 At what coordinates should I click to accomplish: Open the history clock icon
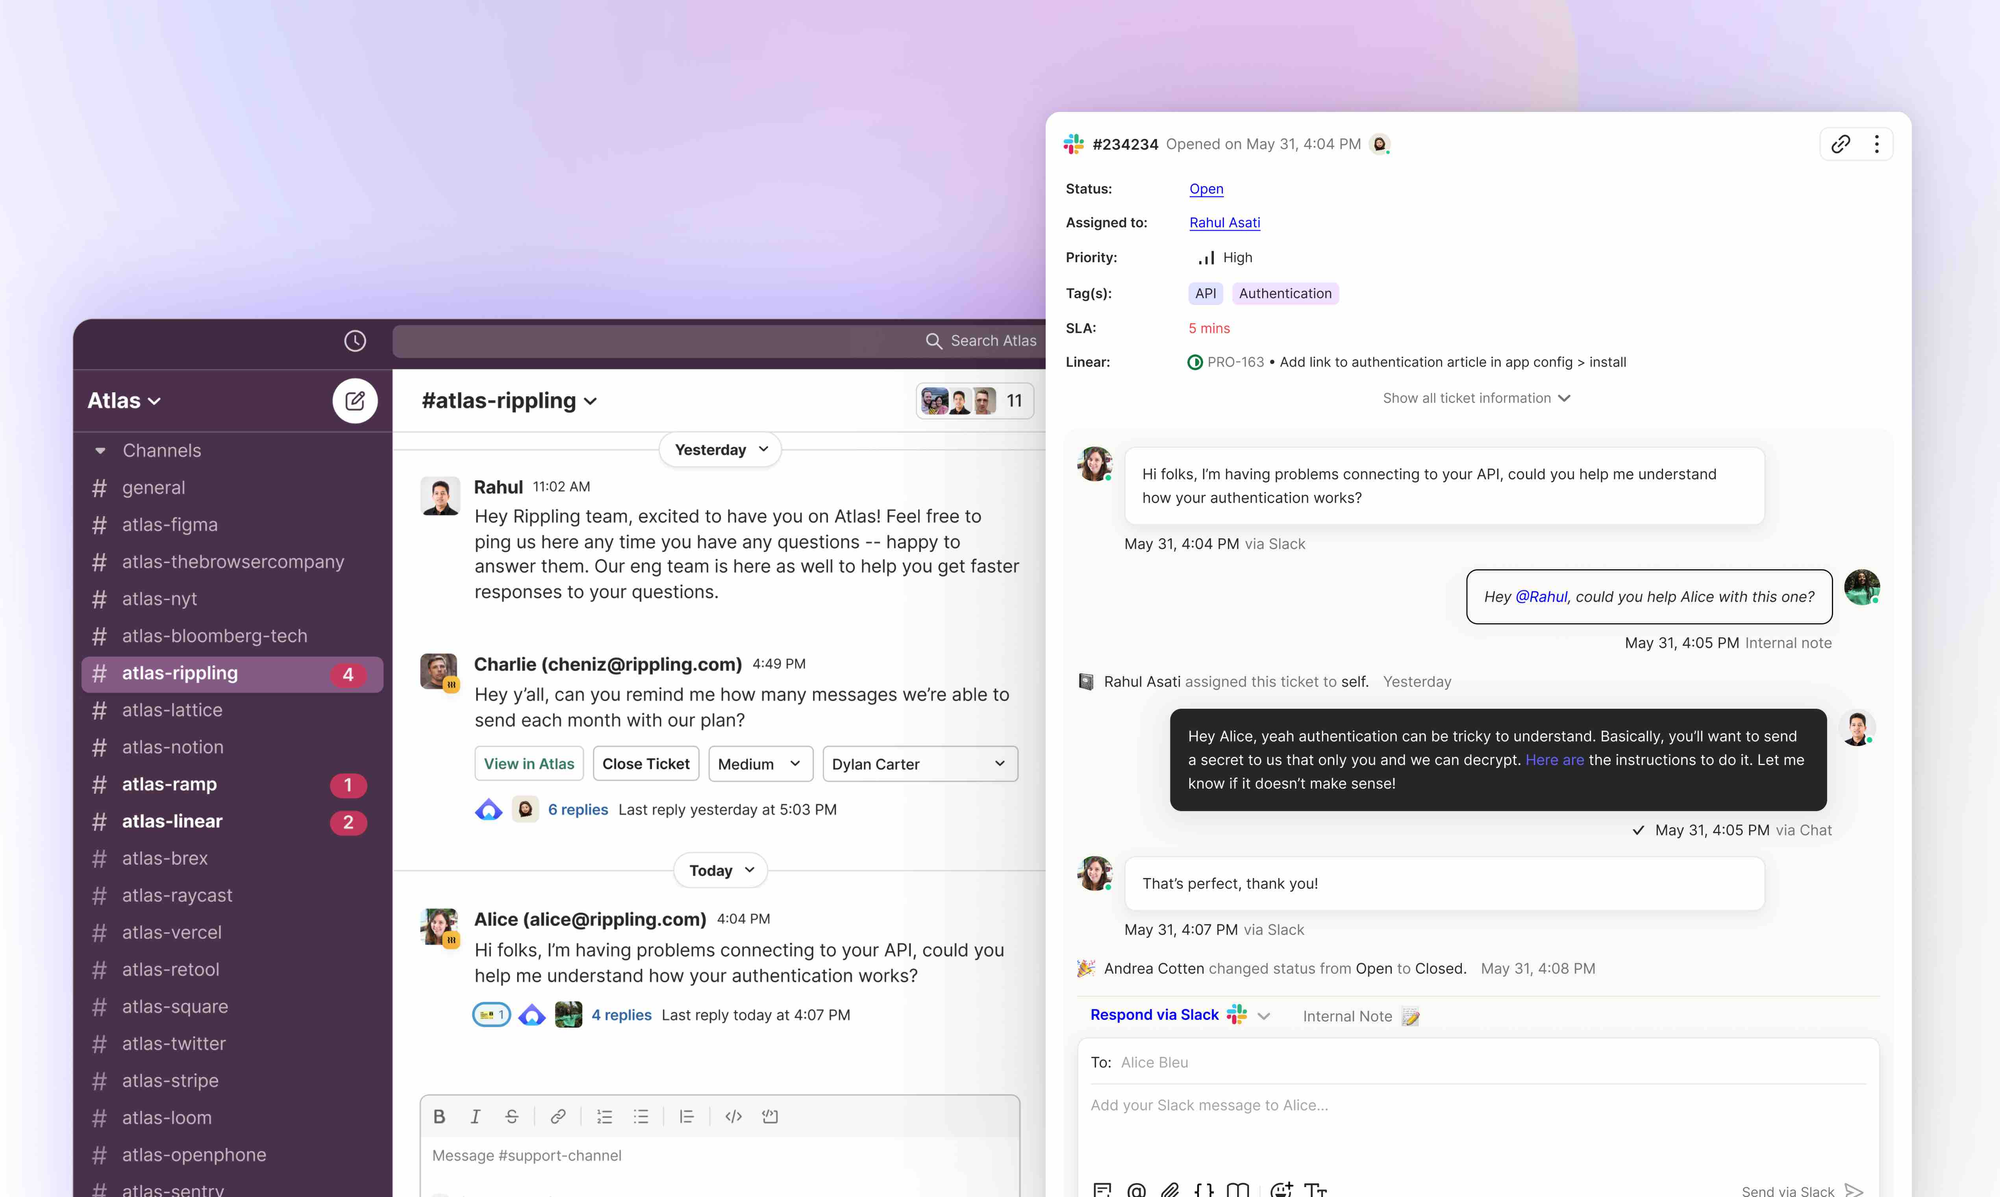click(x=355, y=341)
